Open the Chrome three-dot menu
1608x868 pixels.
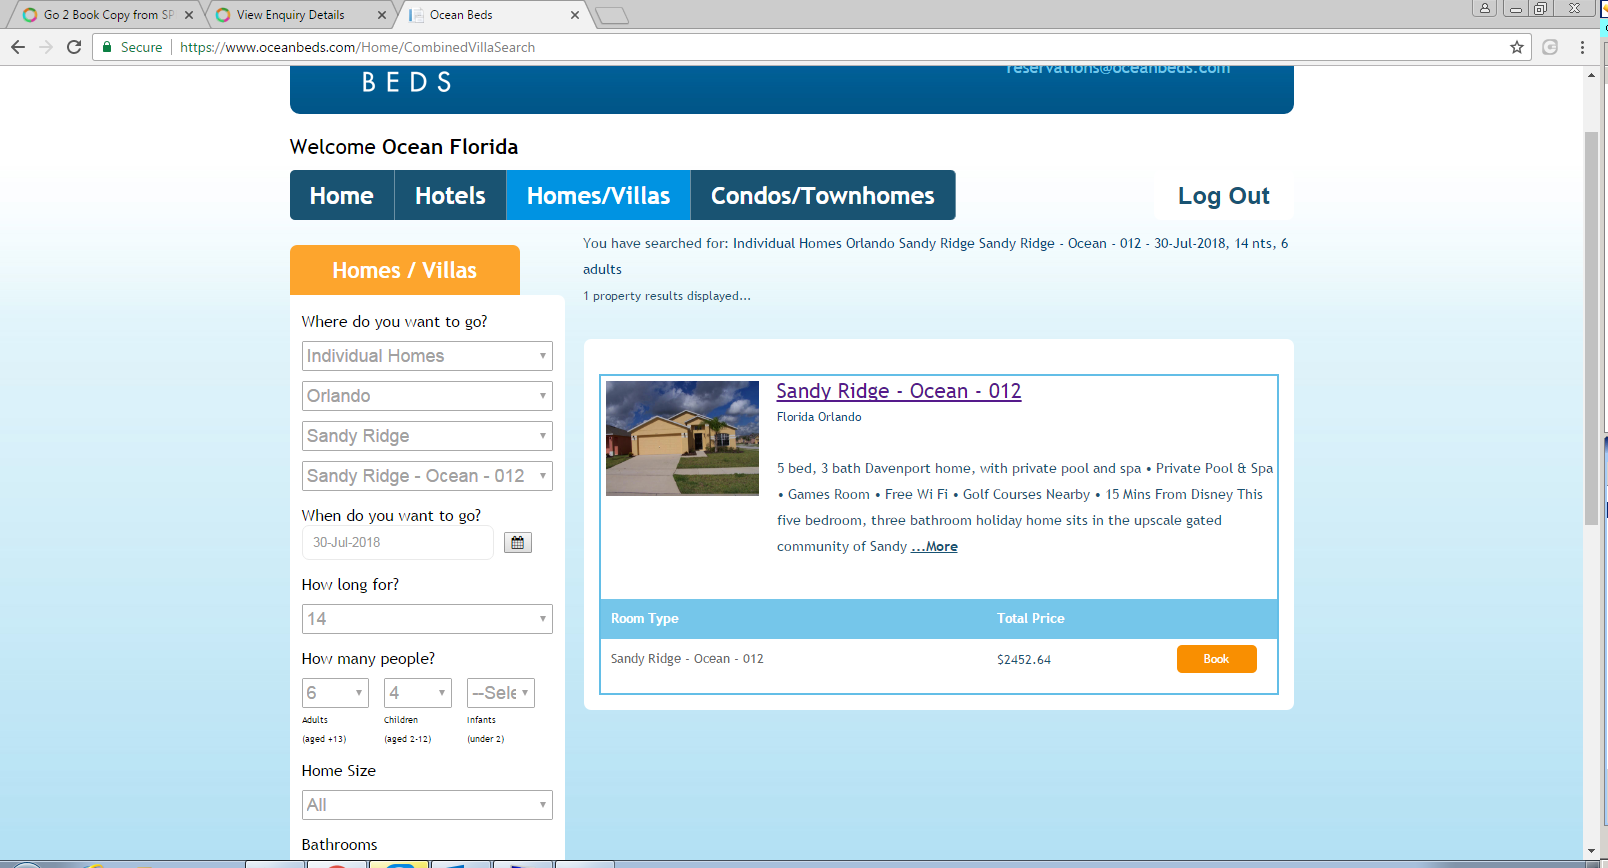tap(1582, 47)
